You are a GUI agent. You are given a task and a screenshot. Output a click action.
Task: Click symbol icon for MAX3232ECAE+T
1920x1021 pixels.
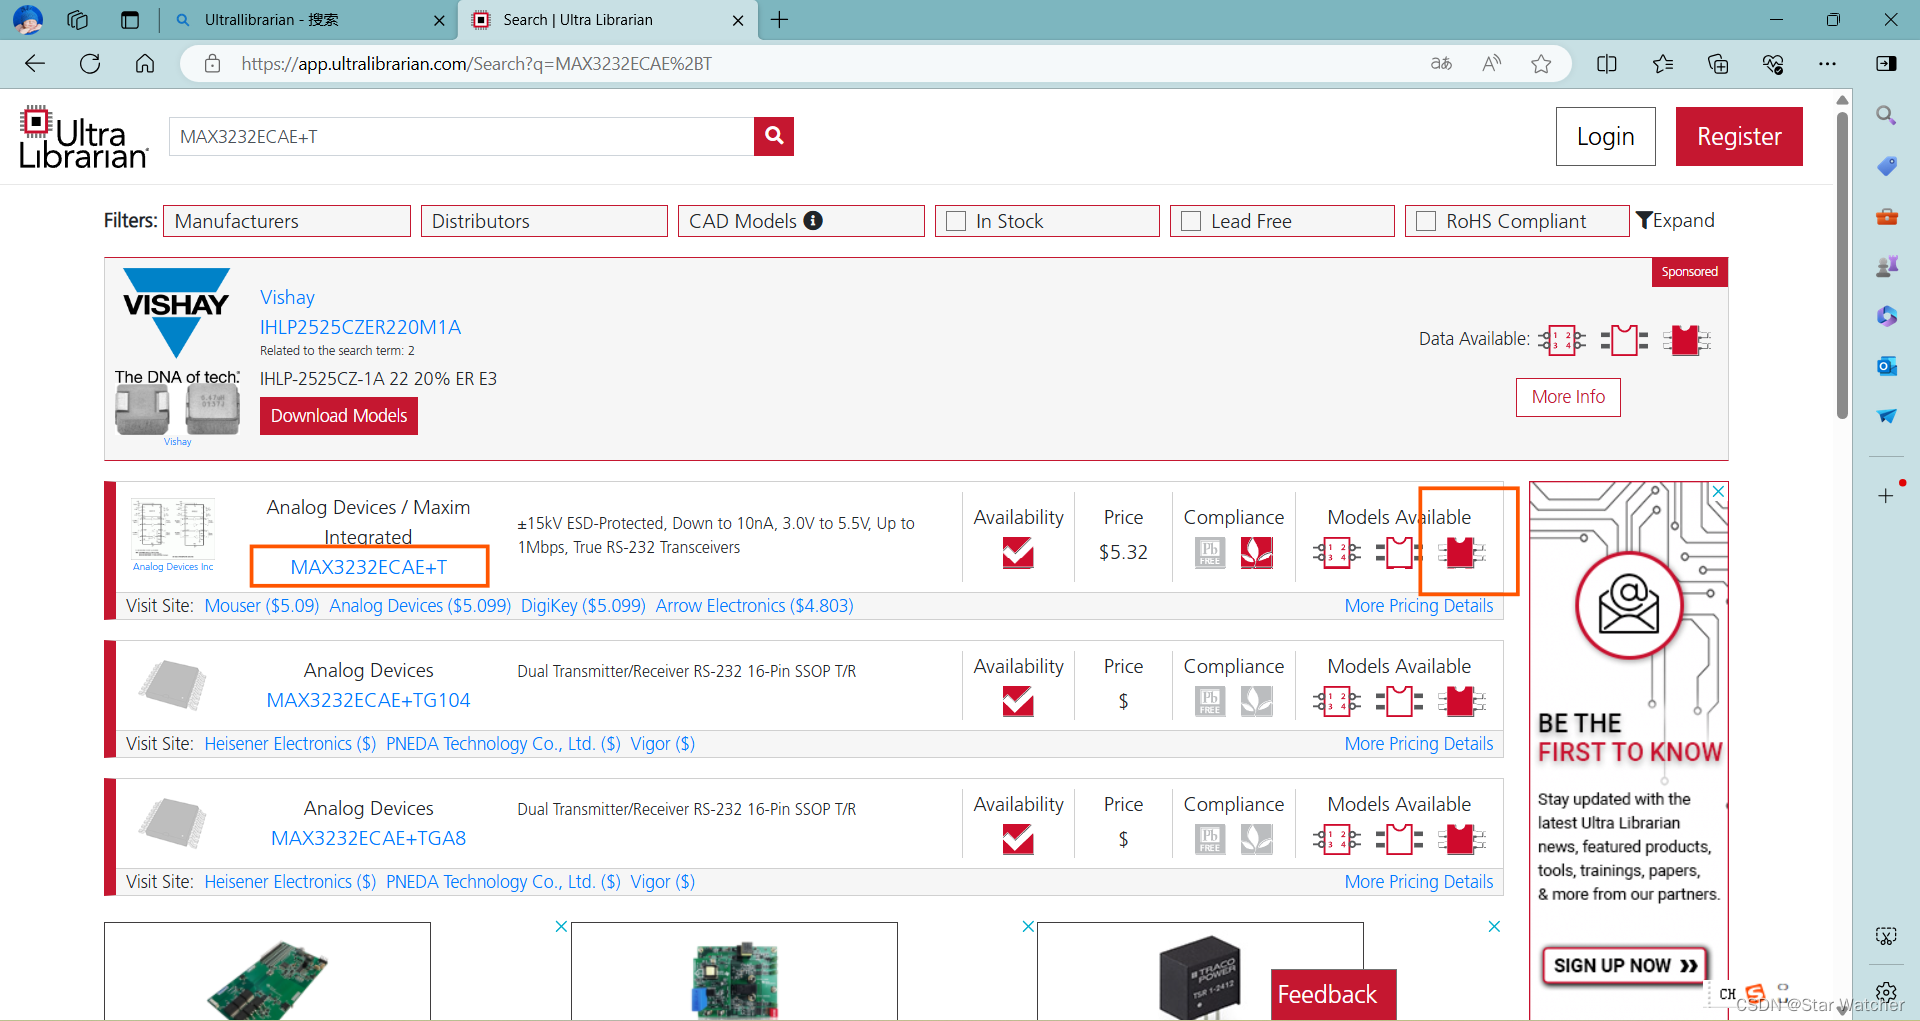click(x=1337, y=552)
